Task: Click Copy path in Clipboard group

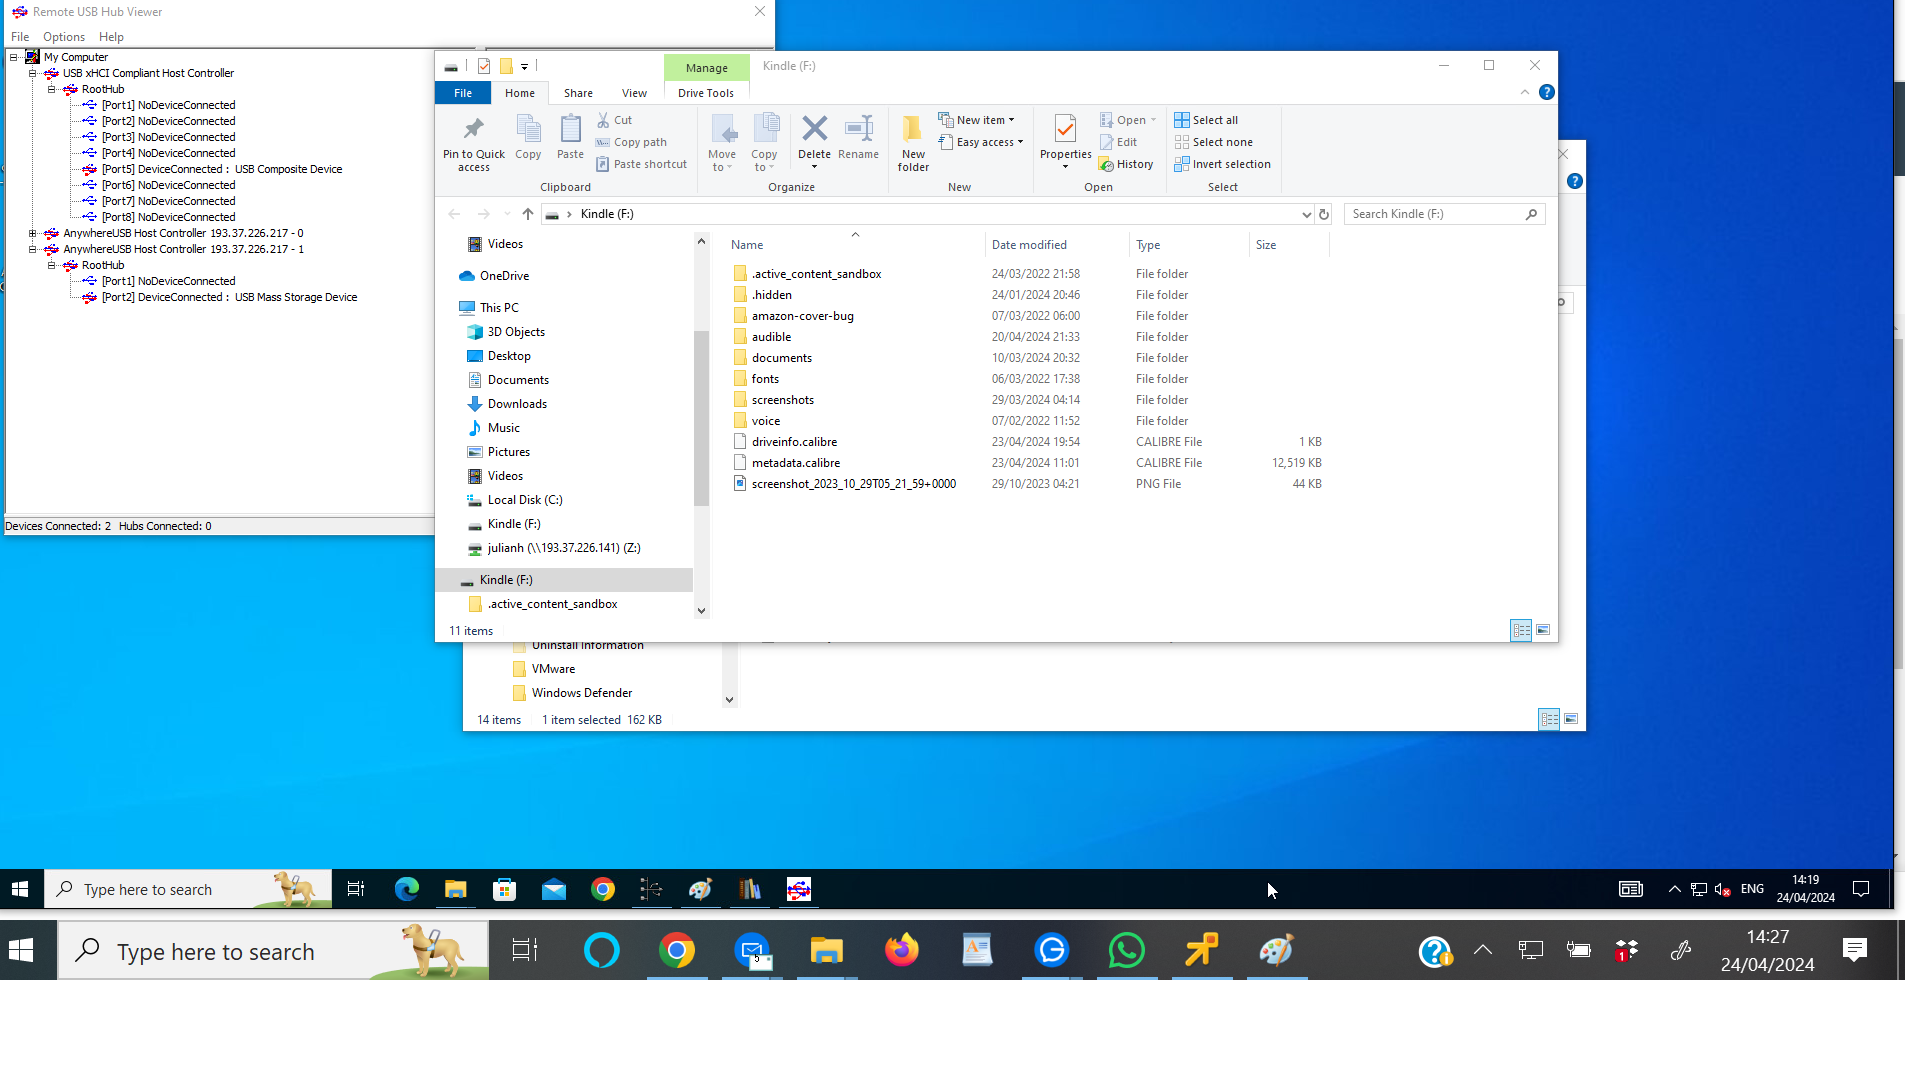Action: [631, 142]
